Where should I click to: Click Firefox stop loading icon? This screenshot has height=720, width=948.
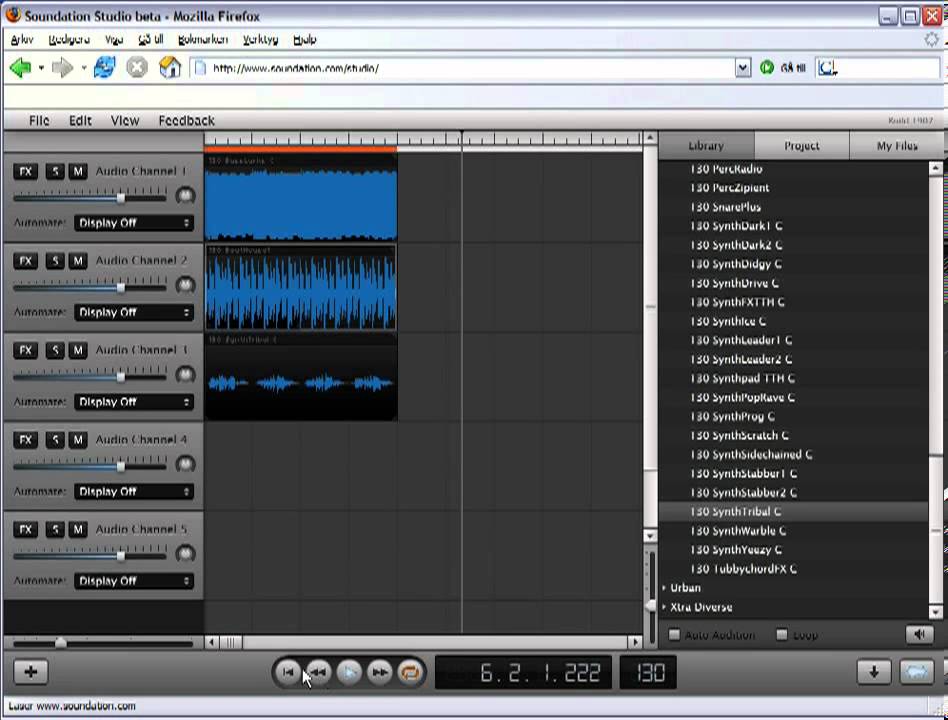137,67
